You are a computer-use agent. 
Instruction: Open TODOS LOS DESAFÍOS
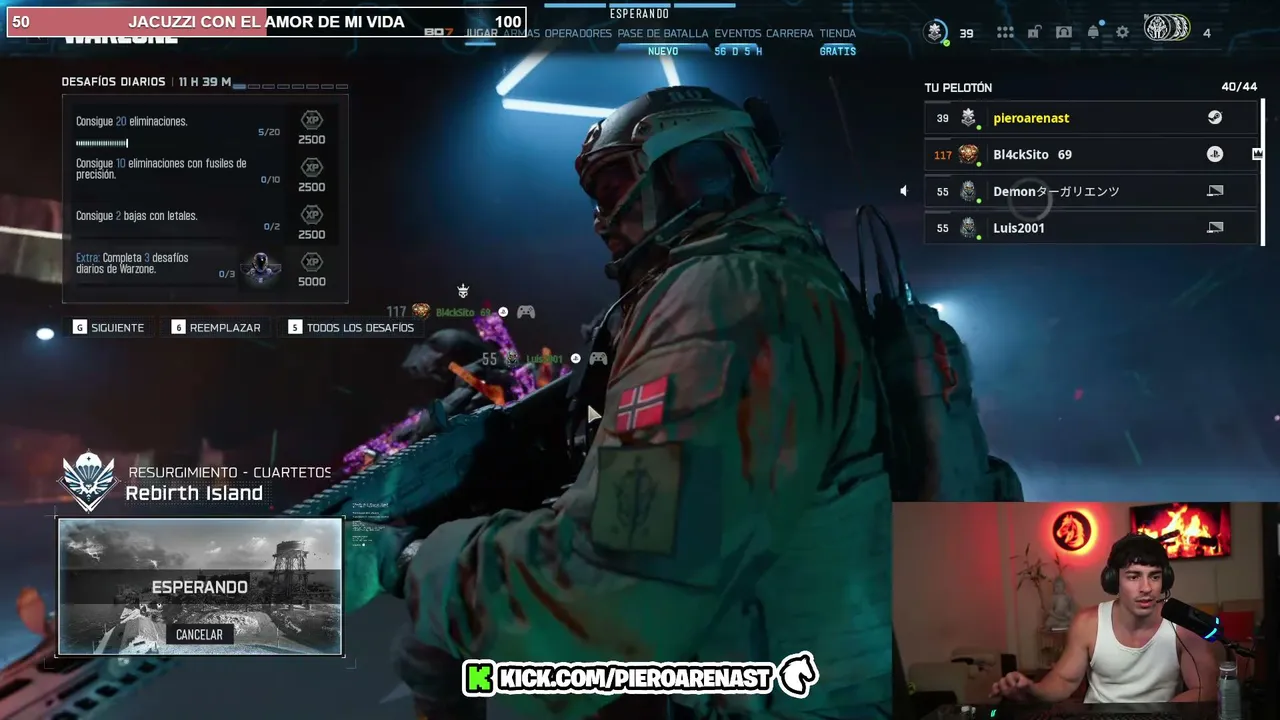click(x=351, y=327)
